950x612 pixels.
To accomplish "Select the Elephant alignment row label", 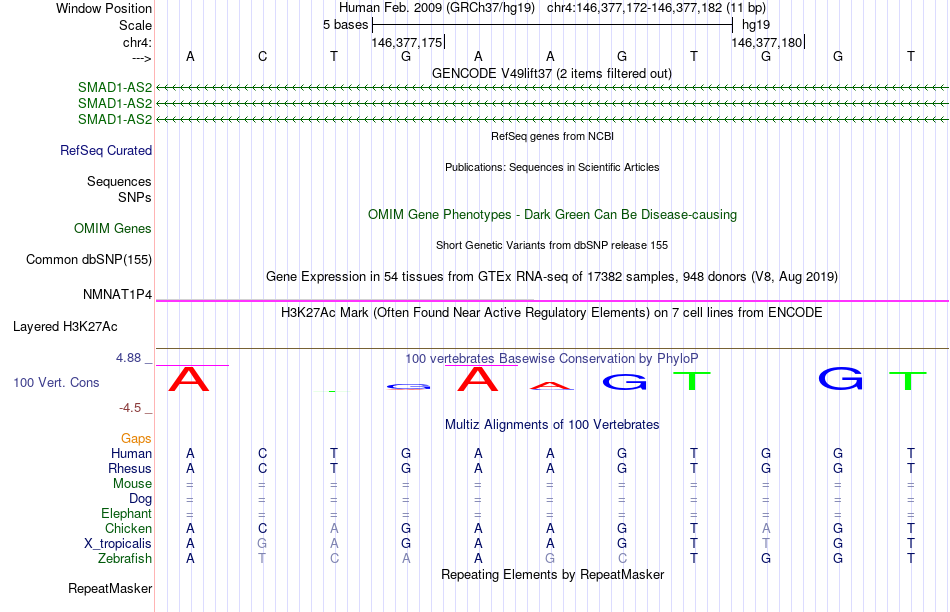I will 126,513.
